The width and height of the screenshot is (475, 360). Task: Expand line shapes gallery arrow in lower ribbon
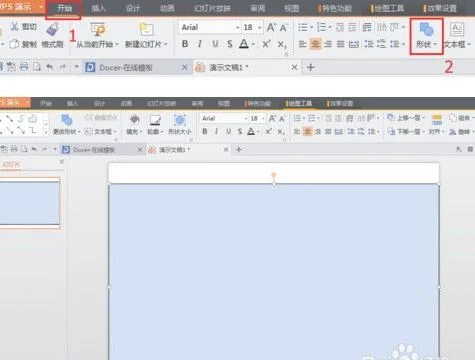click(x=46, y=132)
